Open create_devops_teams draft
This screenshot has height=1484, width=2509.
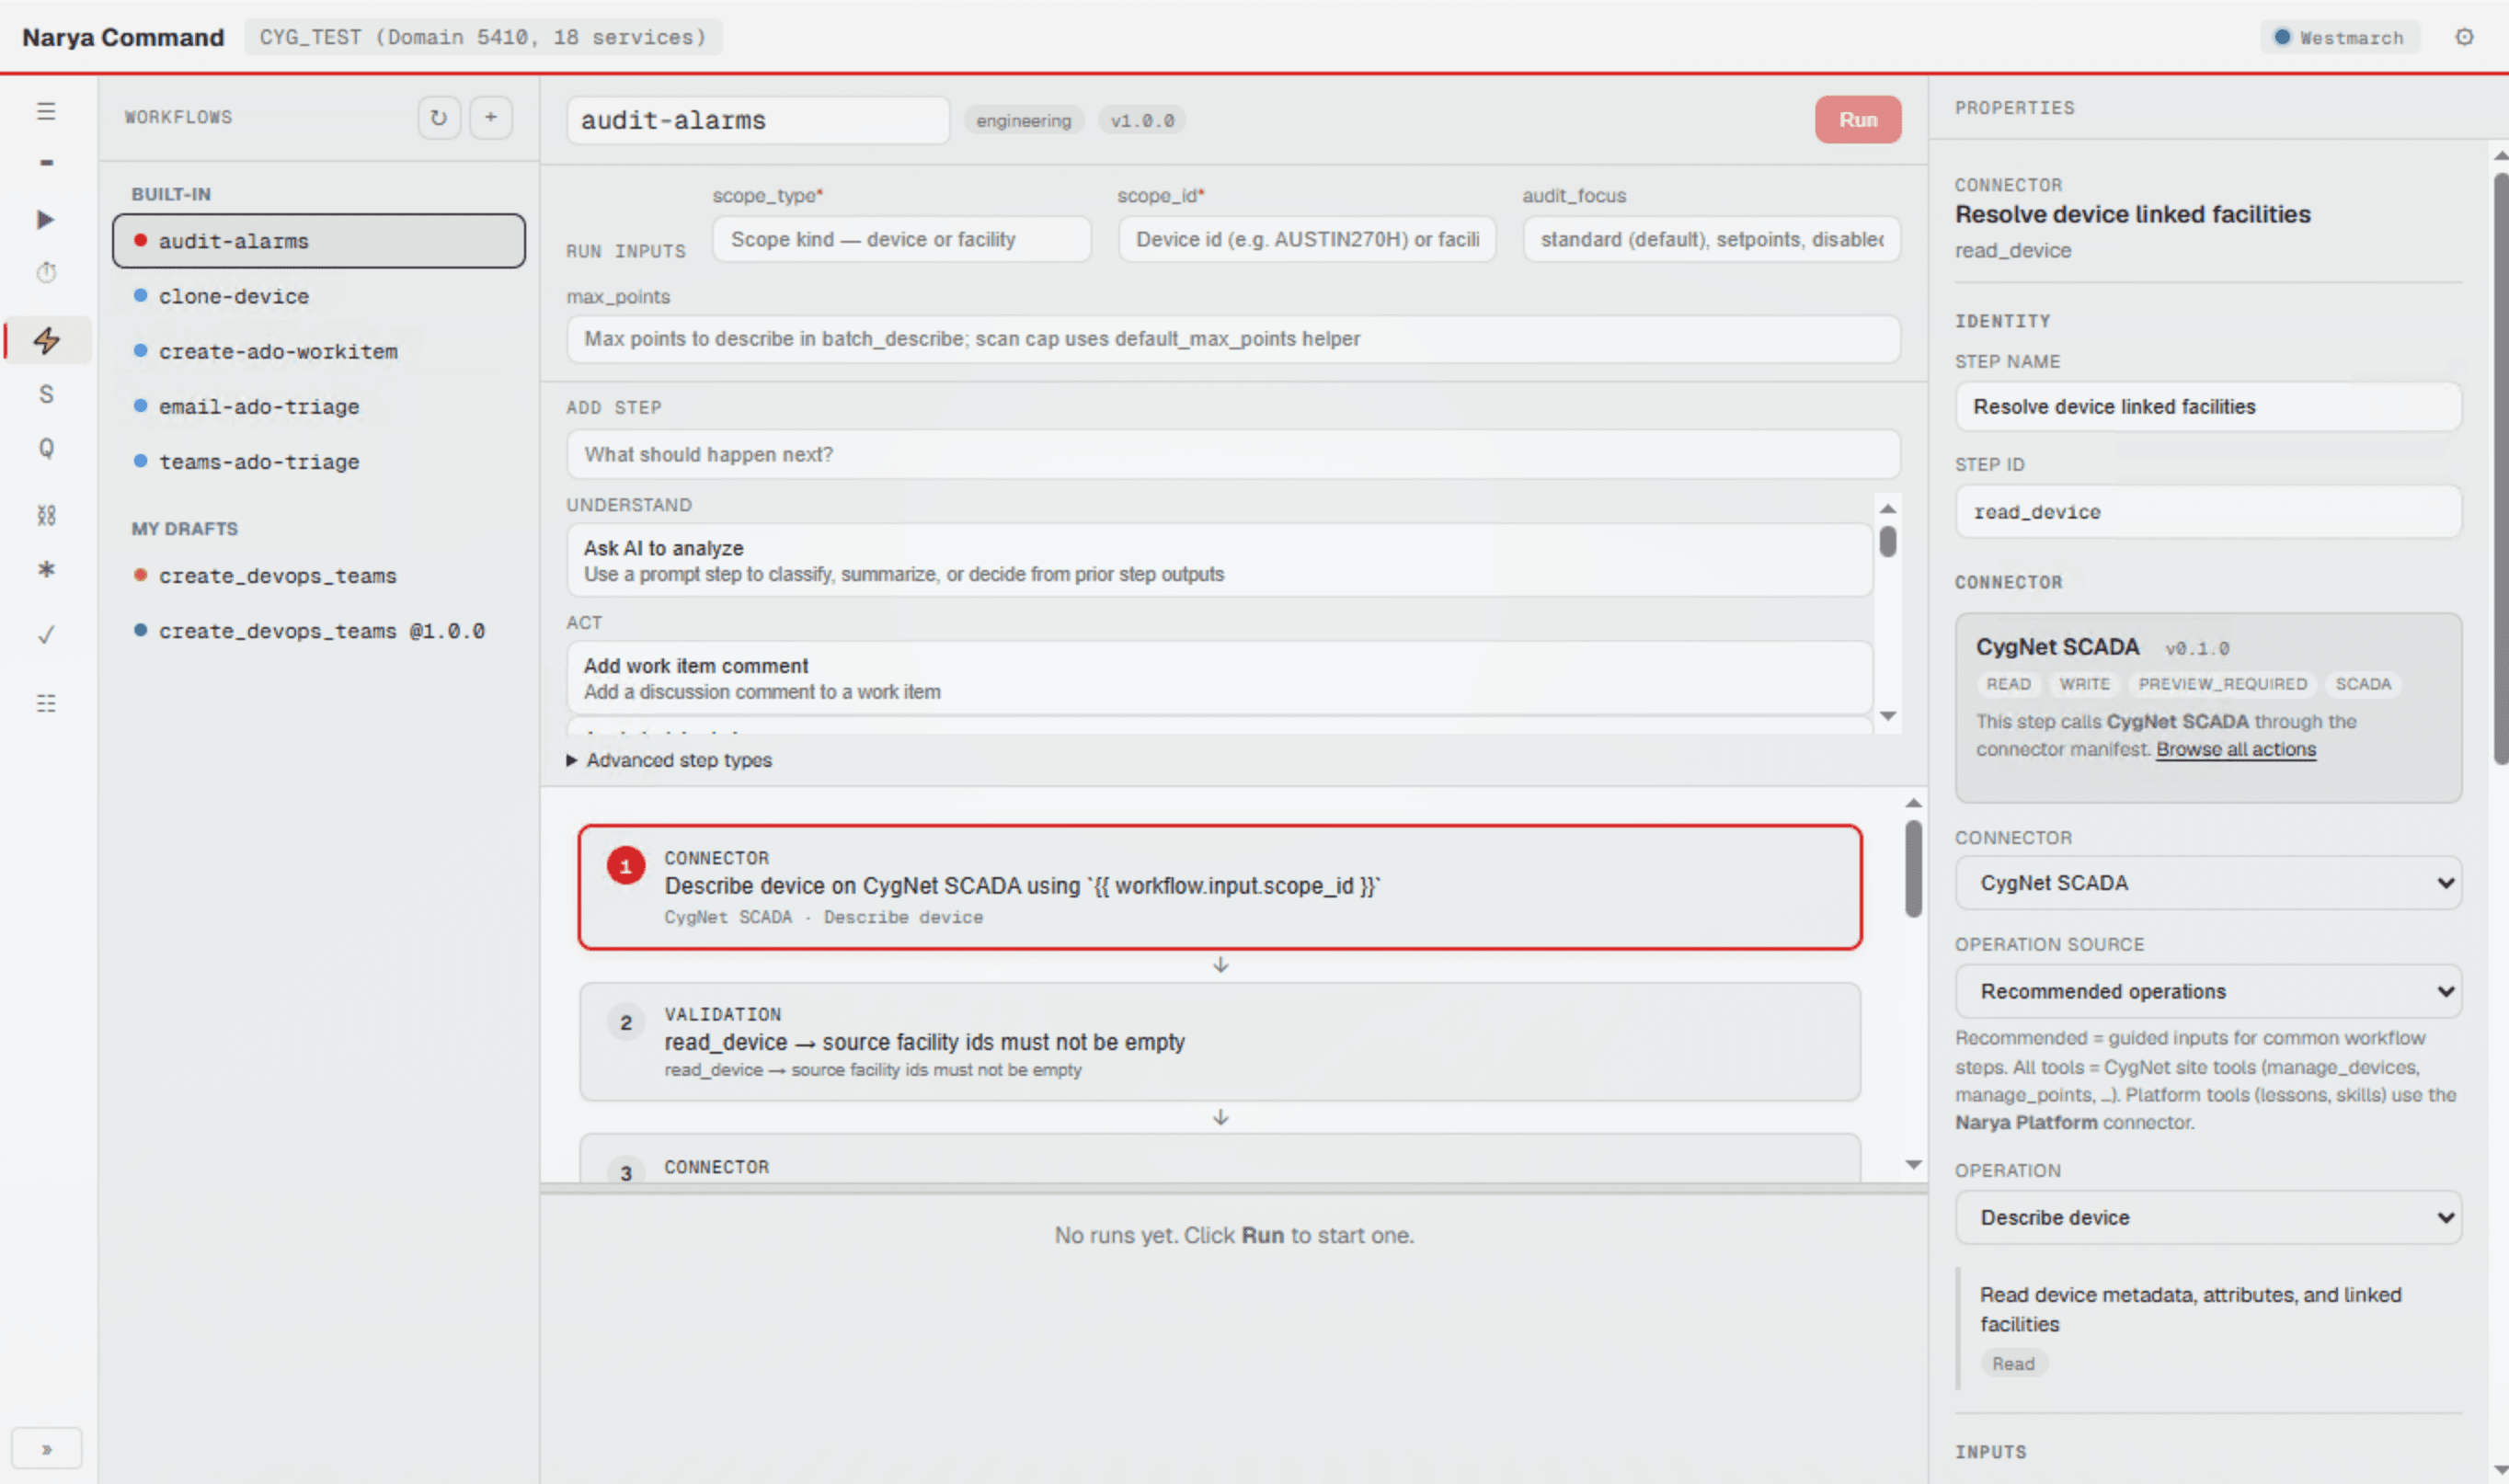point(319,575)
